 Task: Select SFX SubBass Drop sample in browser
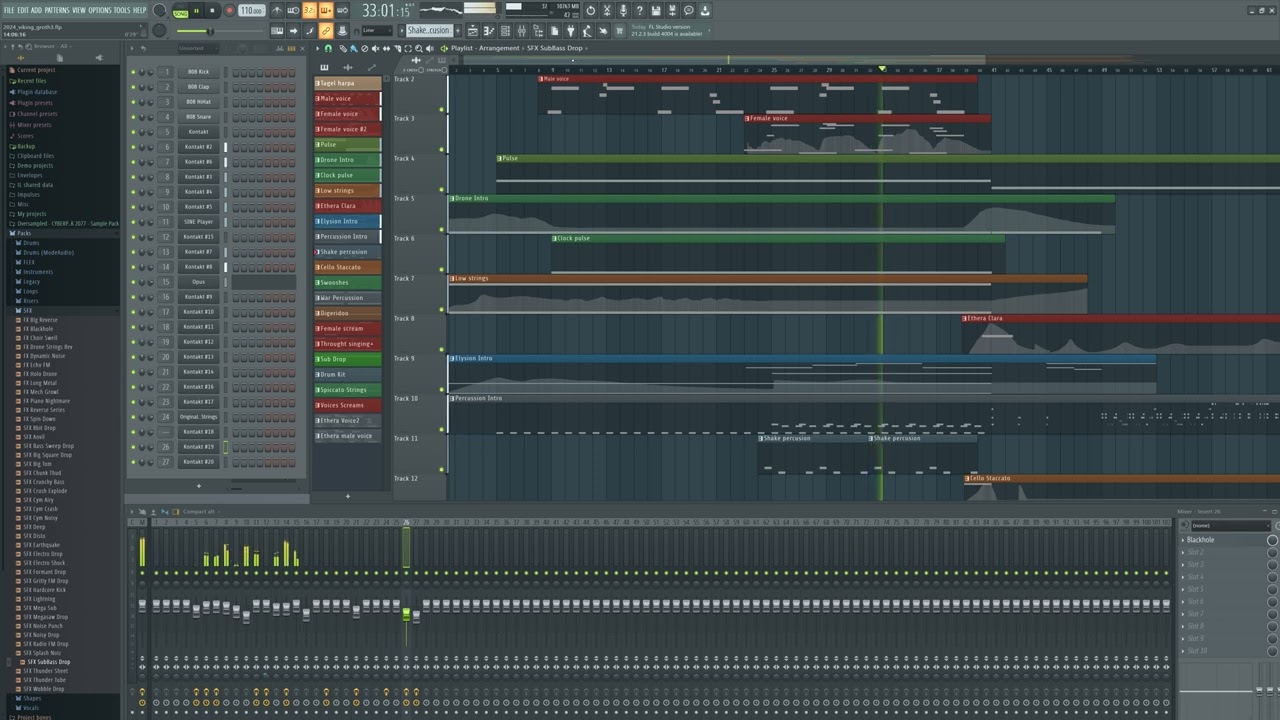tap(48, 662)
